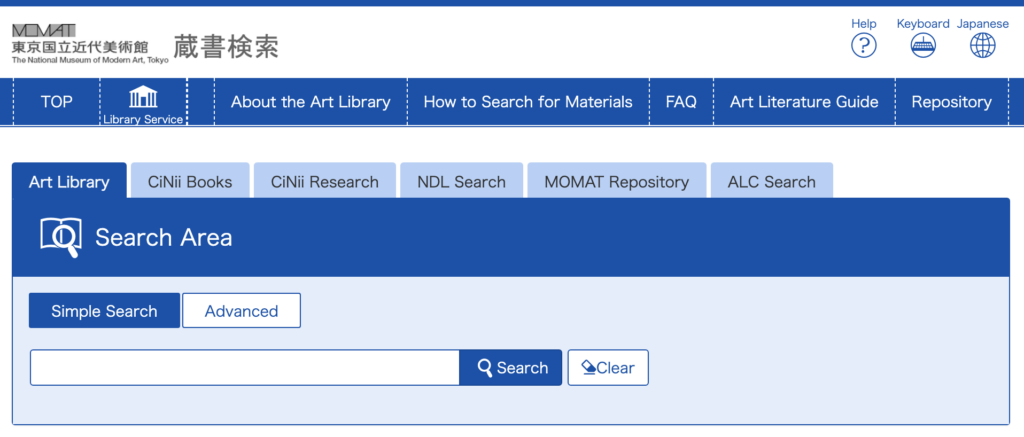Screen dimensions: 1024x437
Task: Open the on-screen Keyboard icon
Action: tap(923, 46)
